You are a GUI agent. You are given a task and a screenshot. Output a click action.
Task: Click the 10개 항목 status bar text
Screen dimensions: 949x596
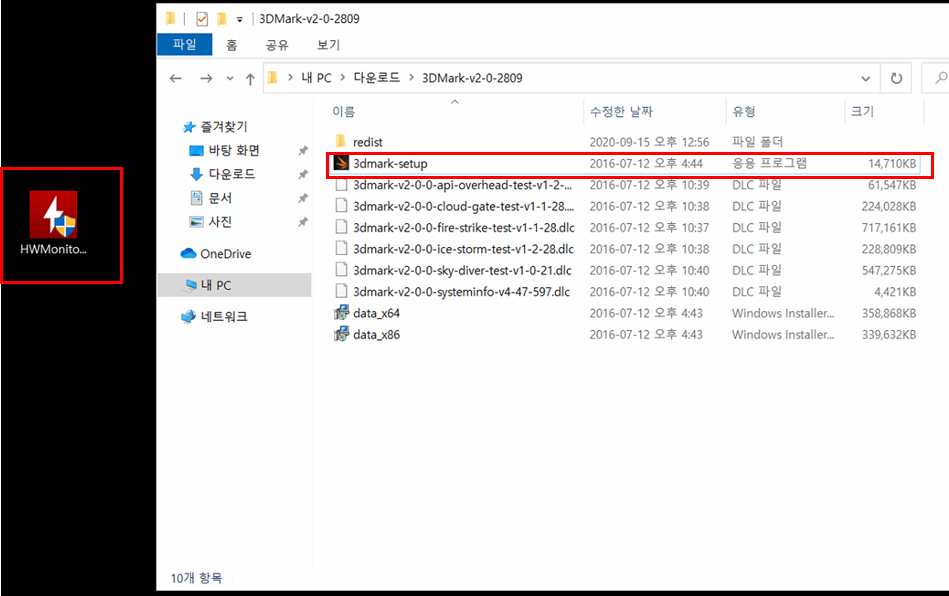196,578
